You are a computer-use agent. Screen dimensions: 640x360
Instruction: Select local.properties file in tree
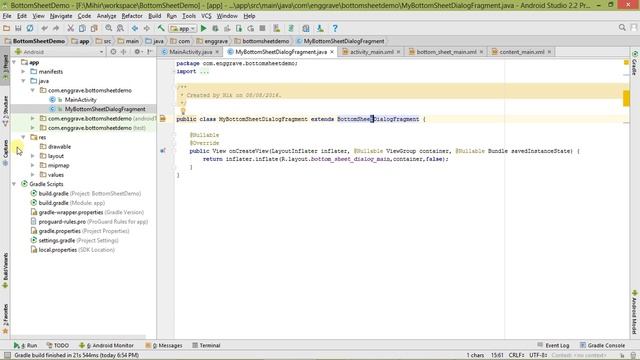(x=72, y=250)
